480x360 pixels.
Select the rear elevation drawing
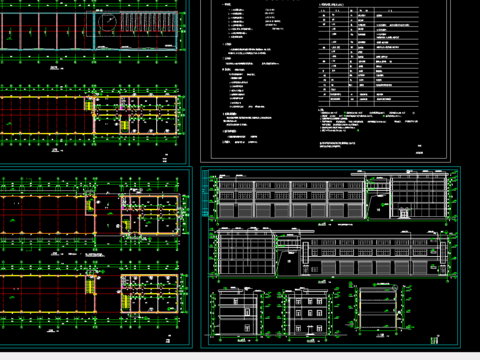(333, 252)
